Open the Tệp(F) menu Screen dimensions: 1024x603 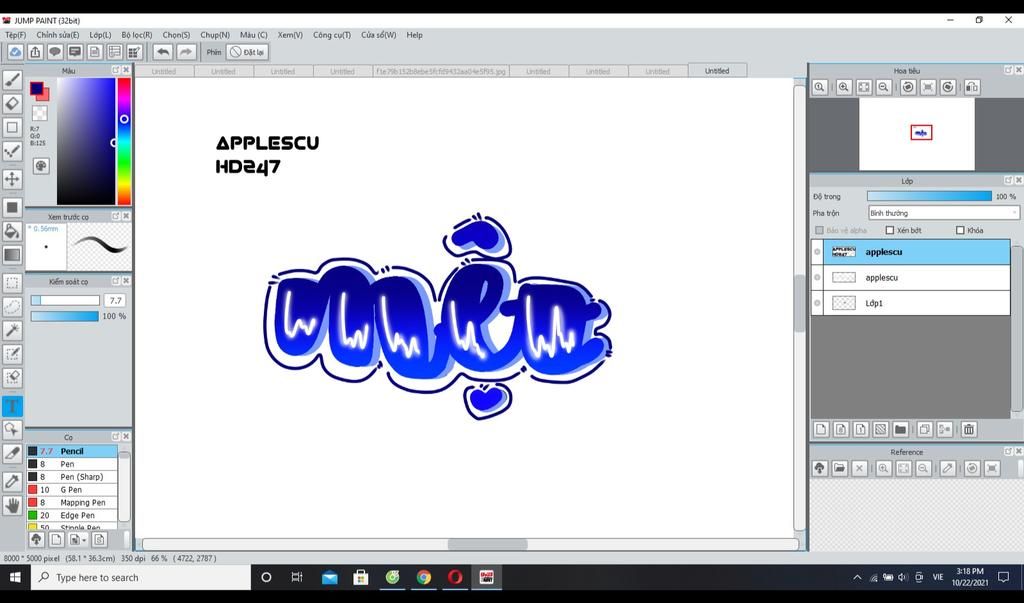16,35
